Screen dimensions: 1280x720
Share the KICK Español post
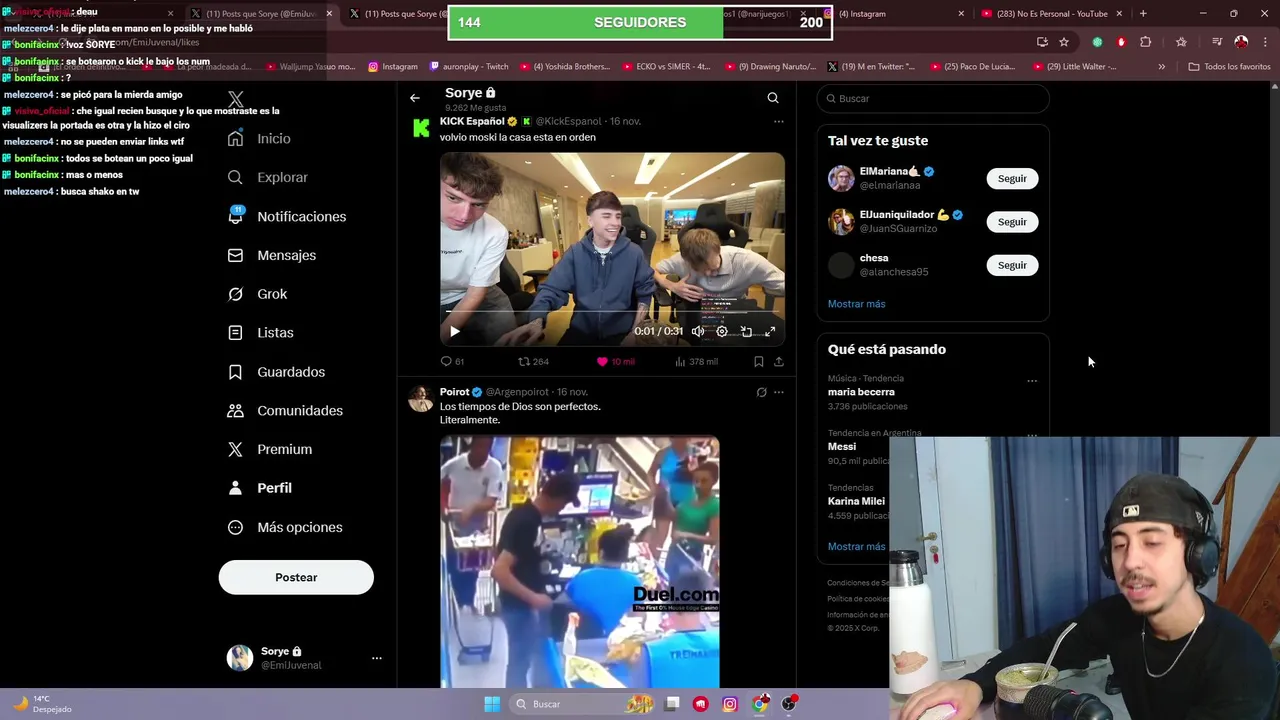(x=779, y=361)
